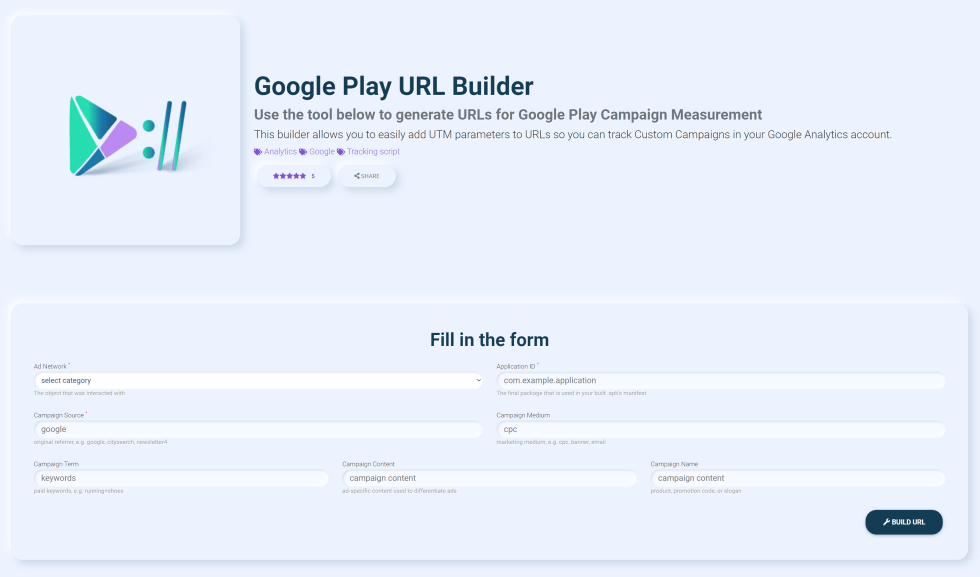Click the tag icon next to Analytics

(x=258, y=152)
